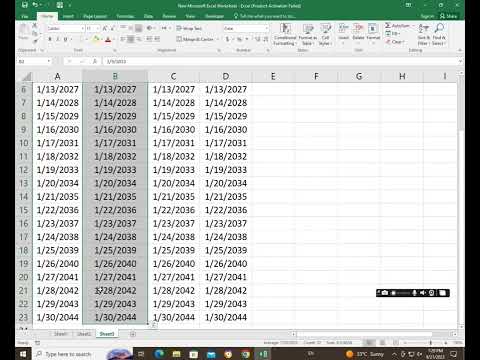Viewport: 480px width, 360px height.
Task: Switch to the Formulas tab
Action: point(125,16)
